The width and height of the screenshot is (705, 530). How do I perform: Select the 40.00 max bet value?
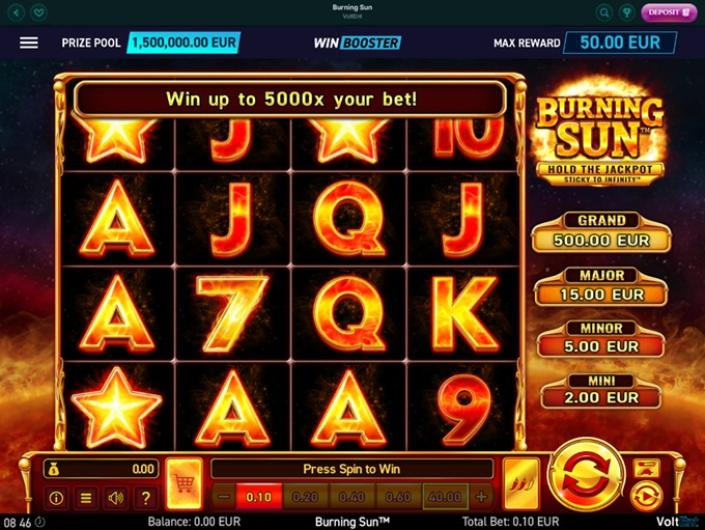[445, 497]
